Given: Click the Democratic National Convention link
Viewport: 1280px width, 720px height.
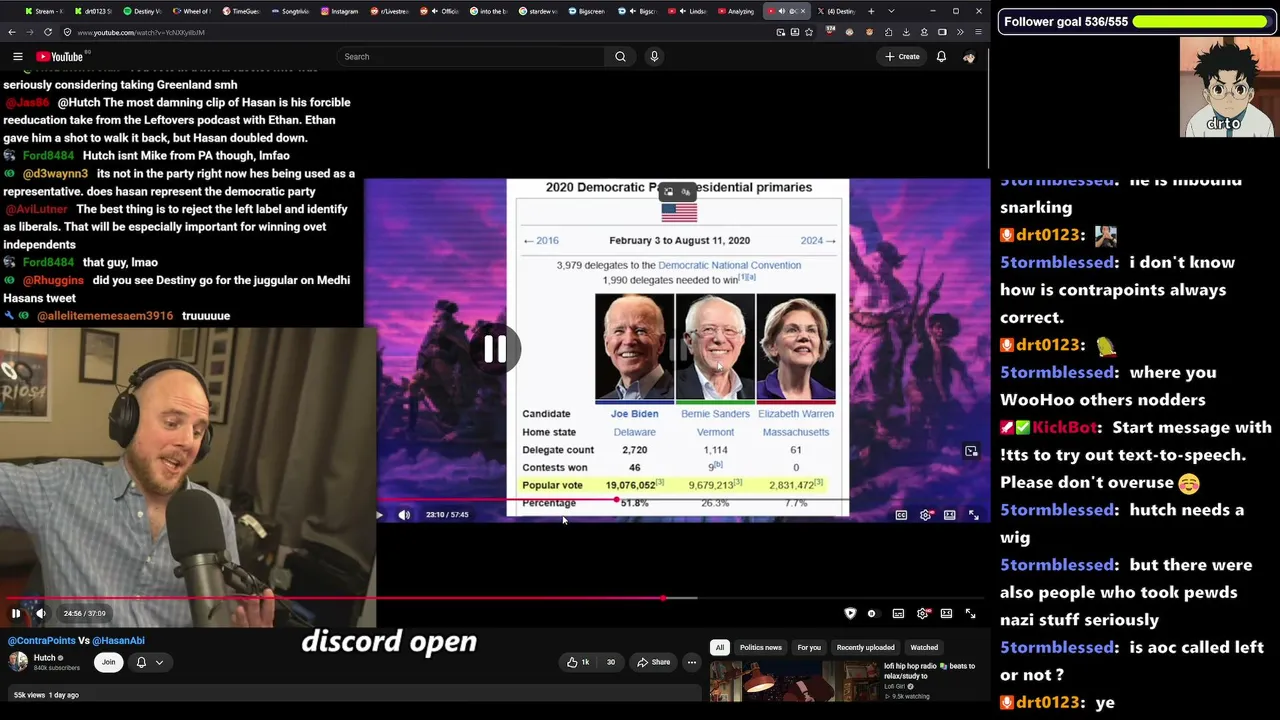Looking at the screenshot, I should coord(730,265).
